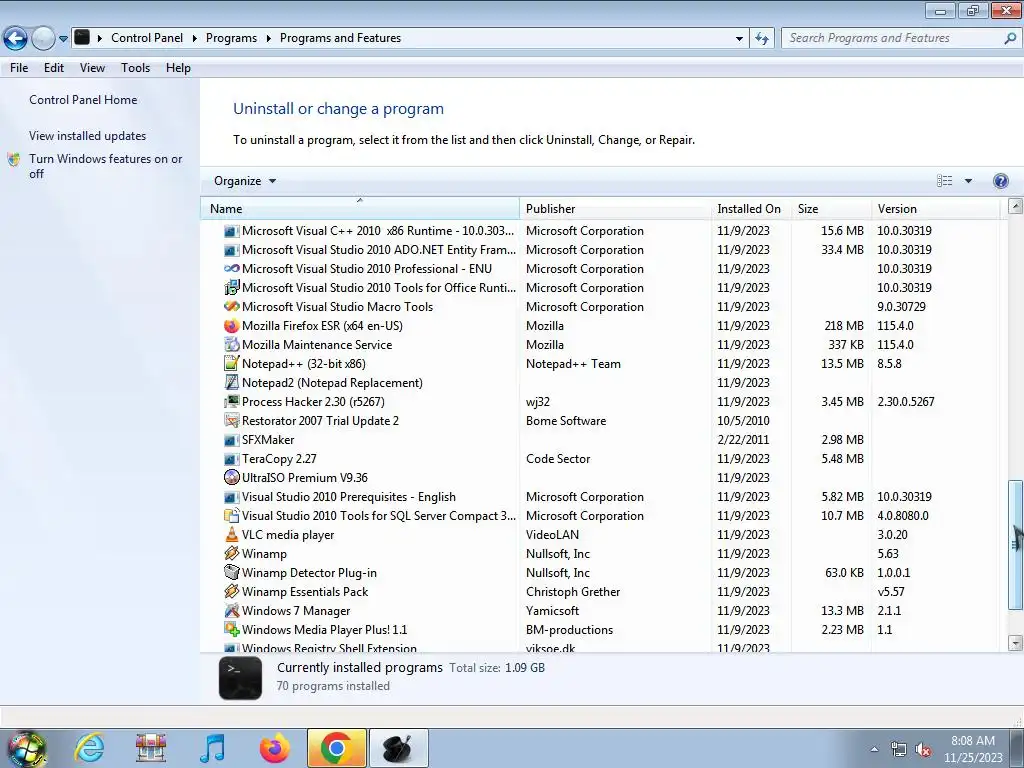Open the help question mark icon
The image size is (1024, 768).
1000,181
